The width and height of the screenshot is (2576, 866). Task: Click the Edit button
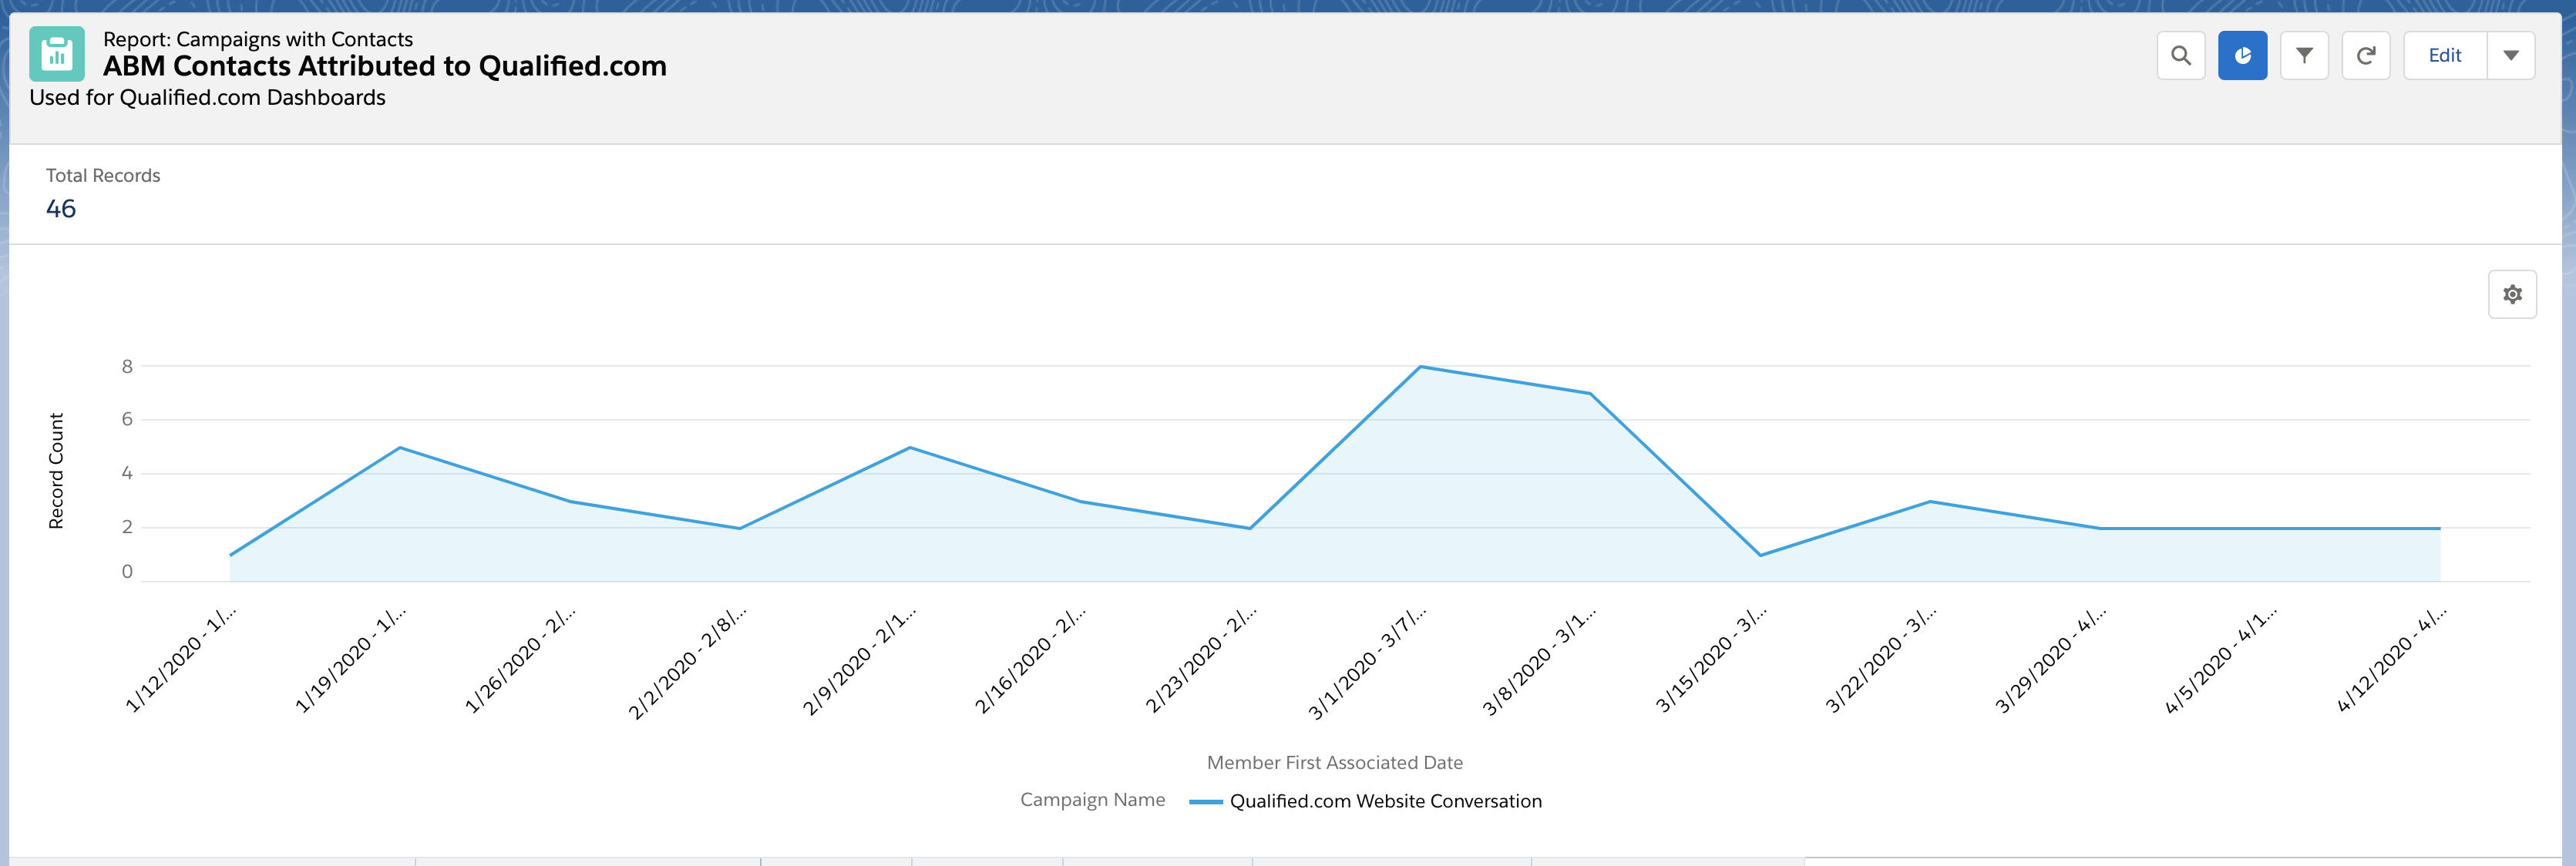coord(2445,56)
